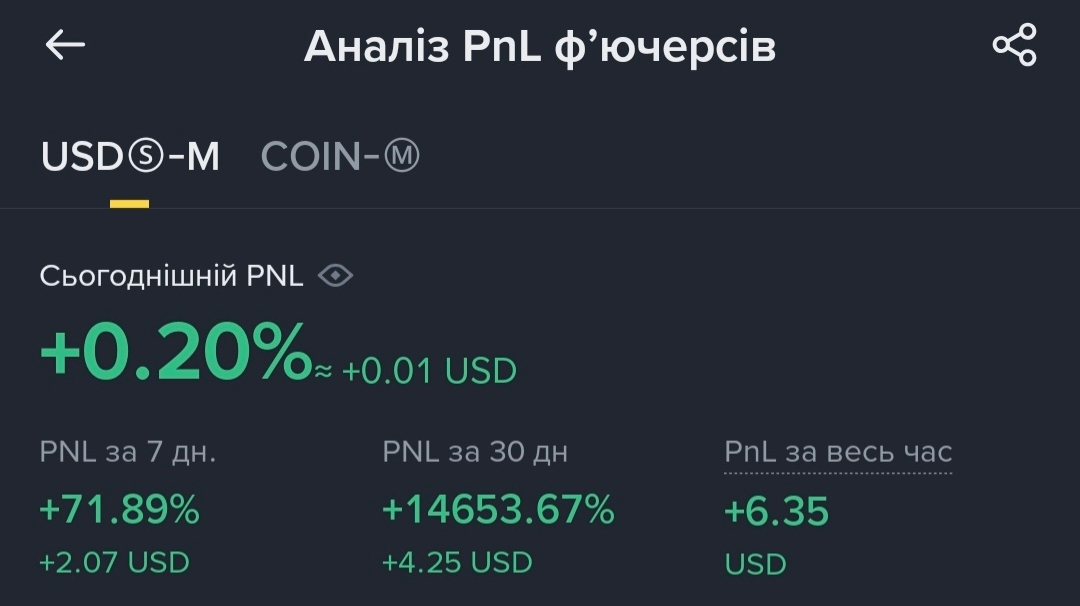Tap the USD unit under +6.35
Image resolution: width=1080 pixels, height=606 pixels.
coord(755,565)
